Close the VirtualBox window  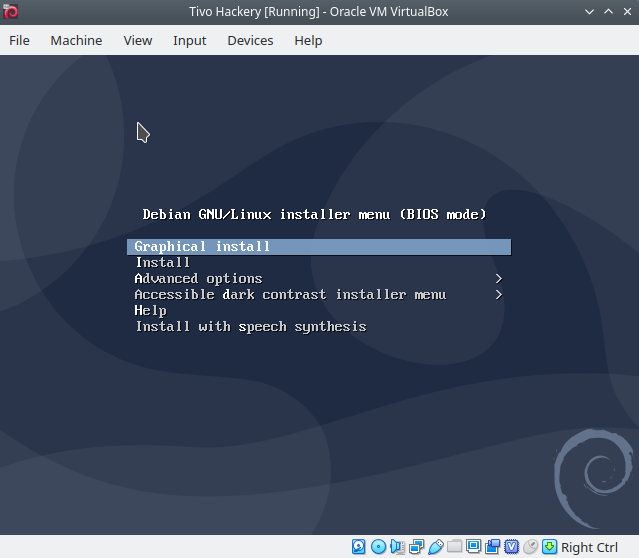628,11
